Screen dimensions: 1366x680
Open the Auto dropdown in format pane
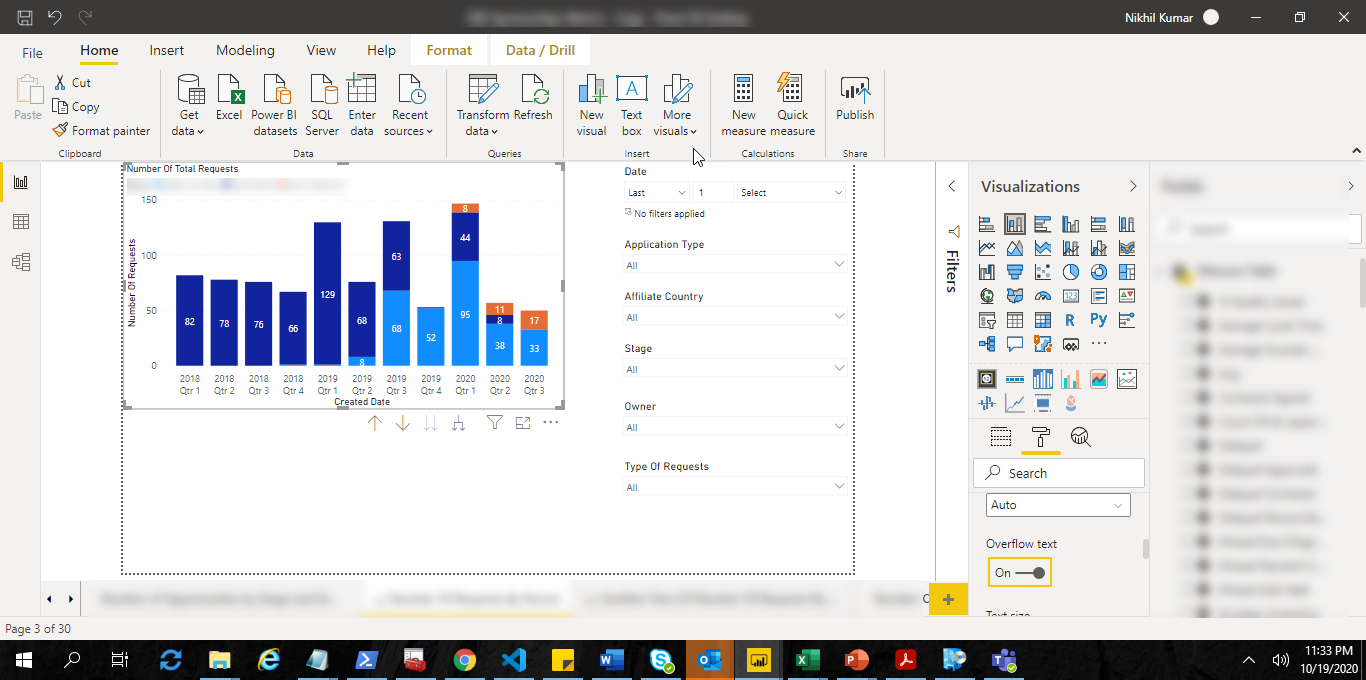(1058, 505)
